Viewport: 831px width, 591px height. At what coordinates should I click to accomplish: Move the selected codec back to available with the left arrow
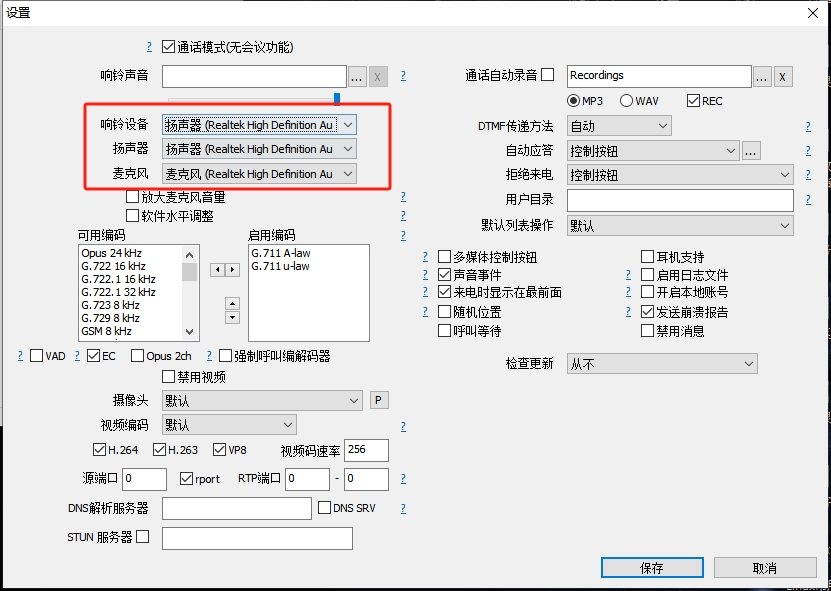217,270
